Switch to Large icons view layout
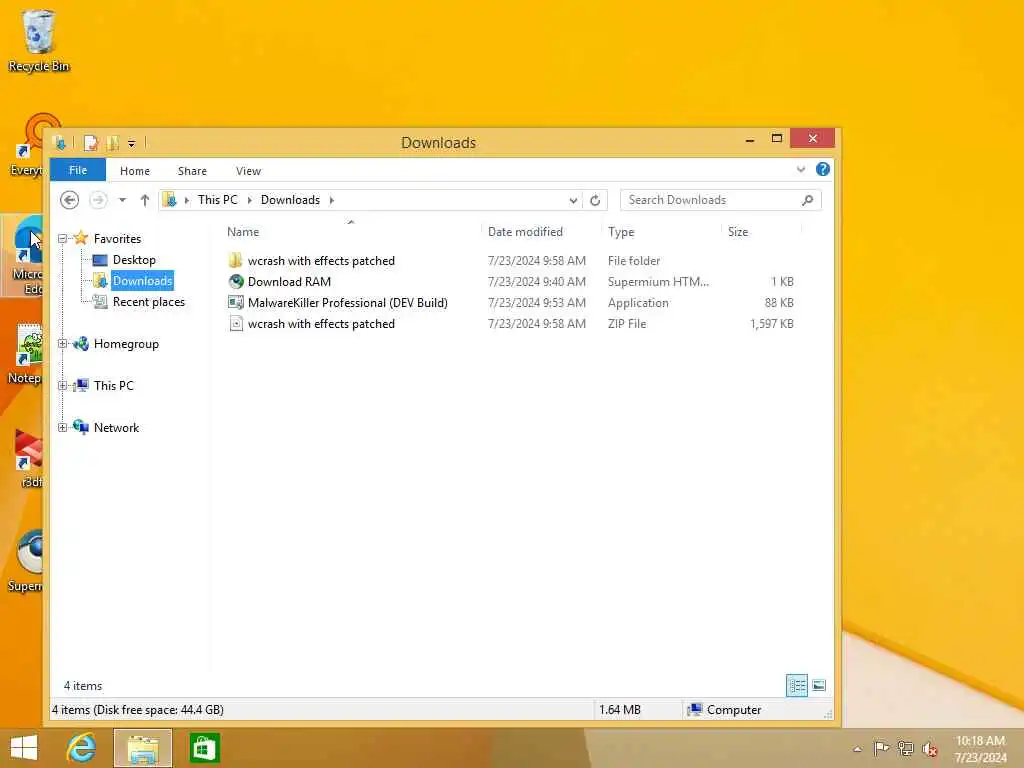The width and height of the screenshot is (1024, 768). pyautogui.click(x=819, y=686)
